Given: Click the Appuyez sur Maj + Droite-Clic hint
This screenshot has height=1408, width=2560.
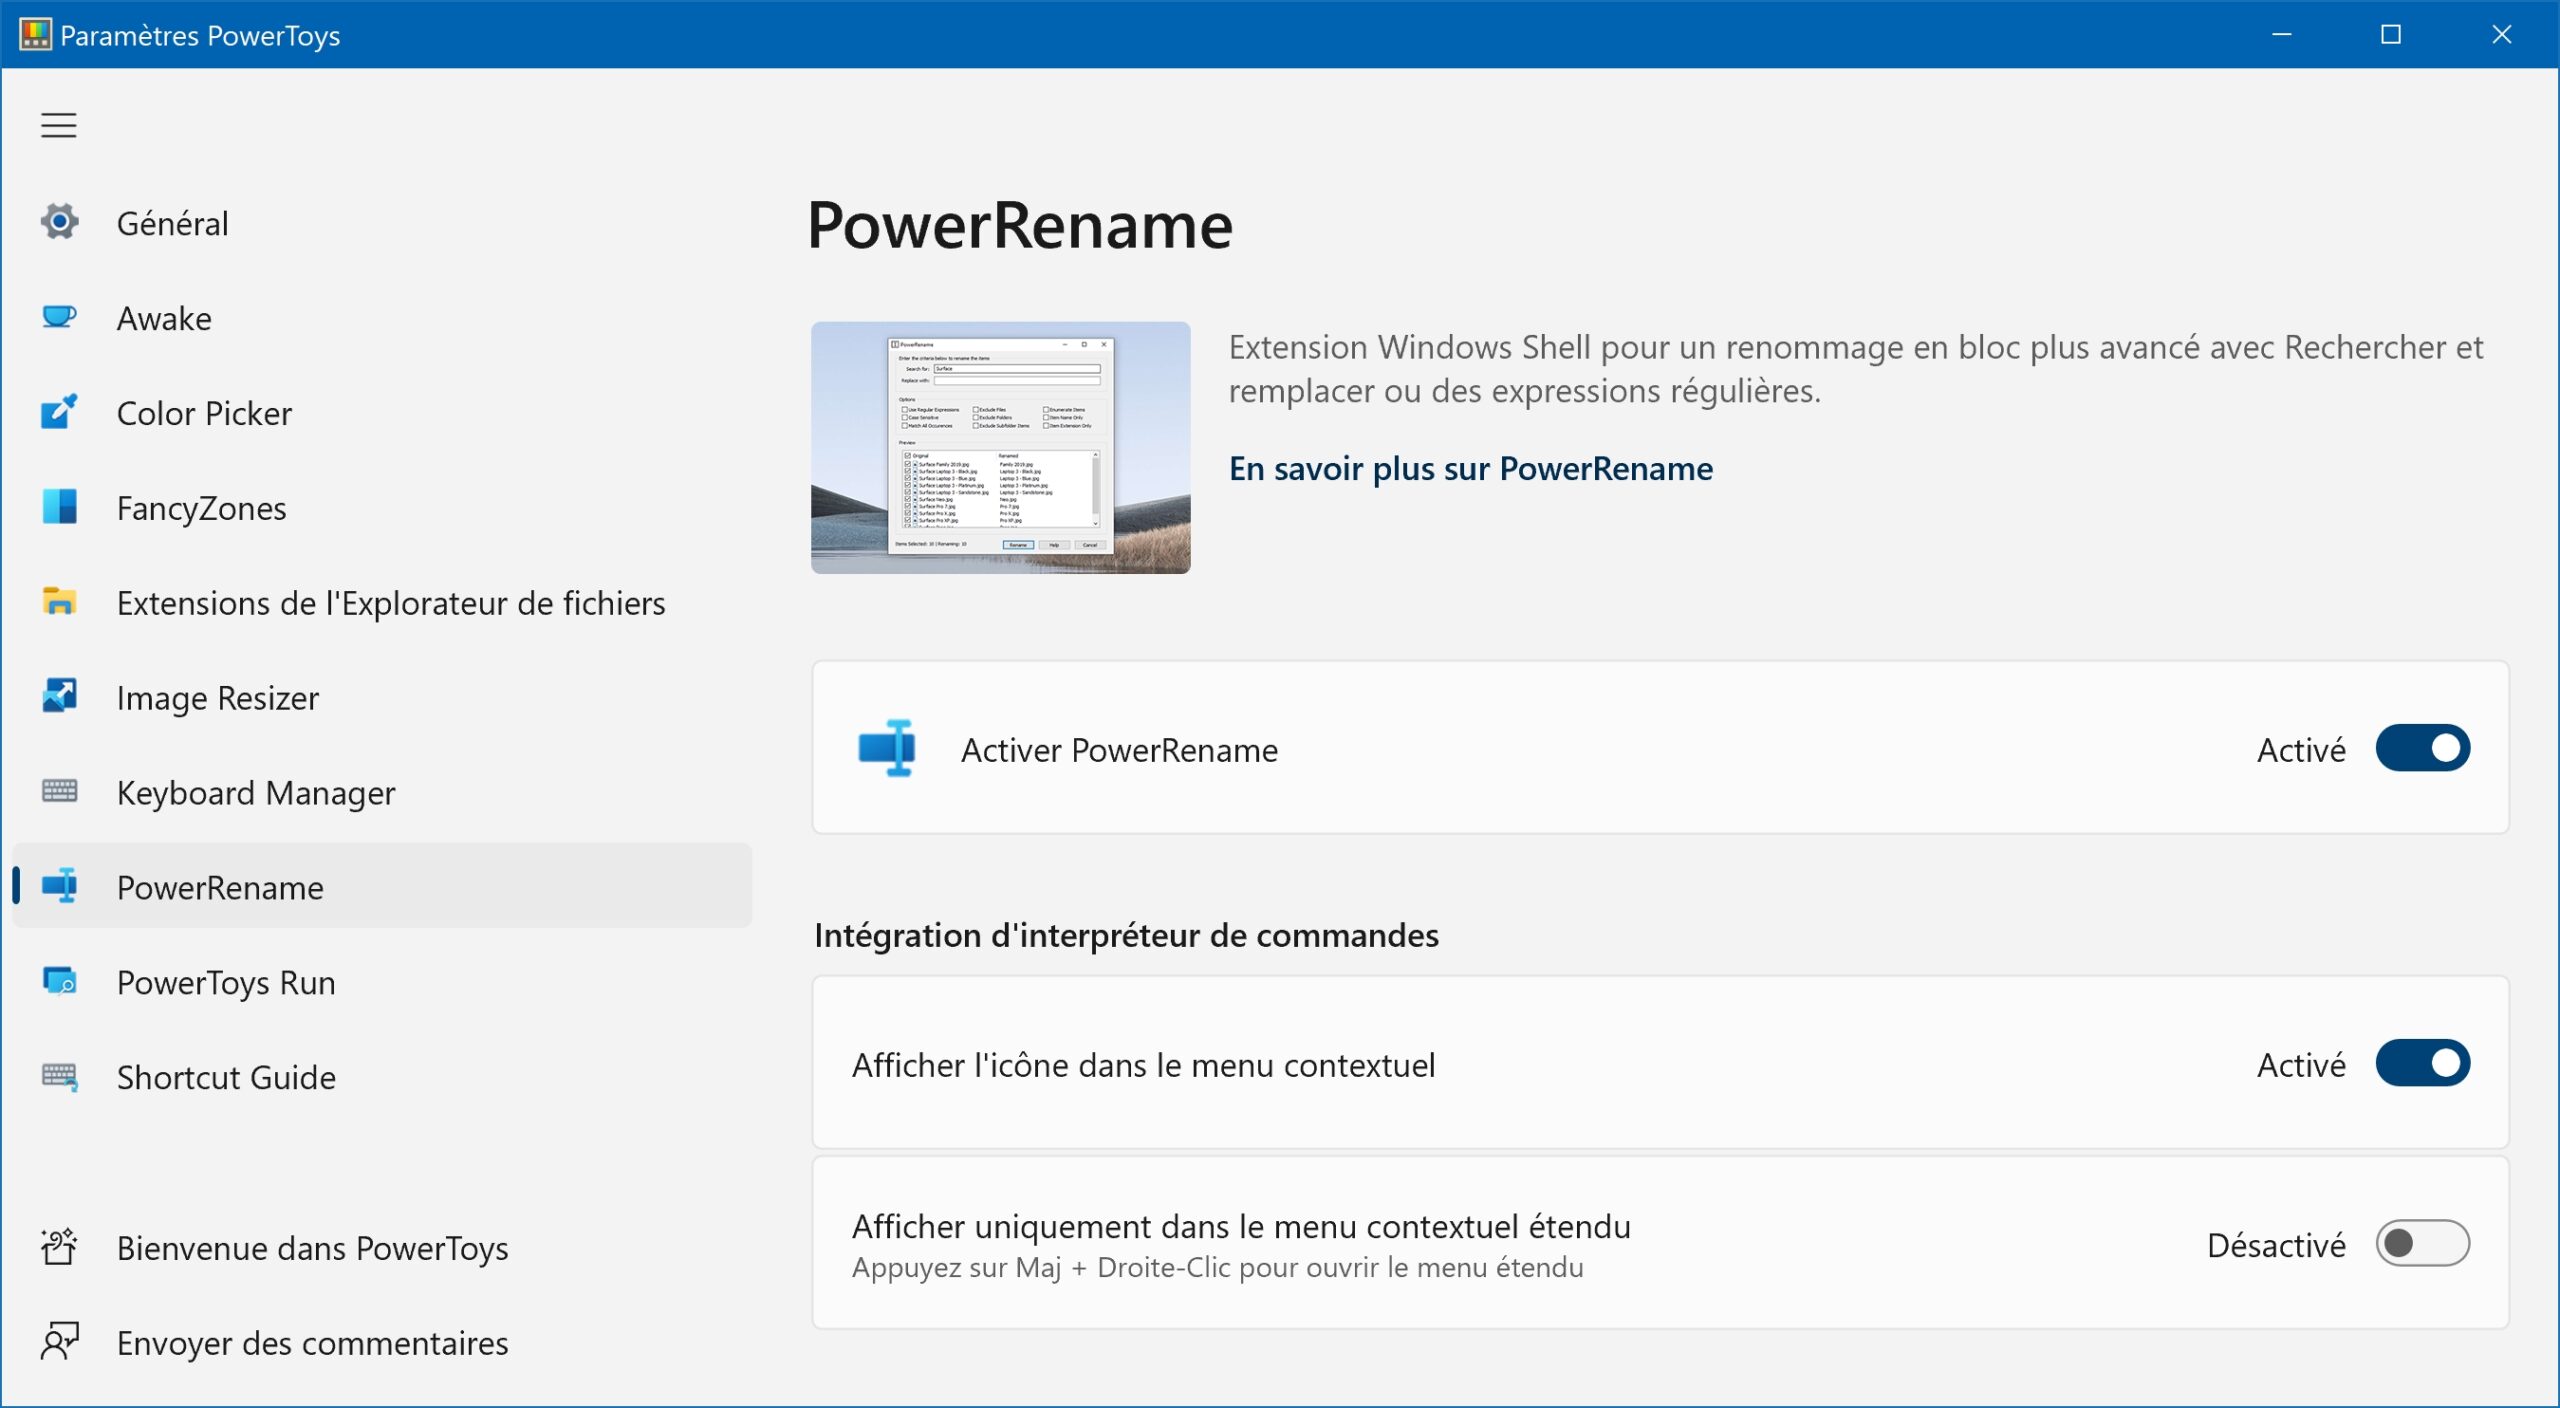Looking at the screenshot, I should point(1217,1268).
